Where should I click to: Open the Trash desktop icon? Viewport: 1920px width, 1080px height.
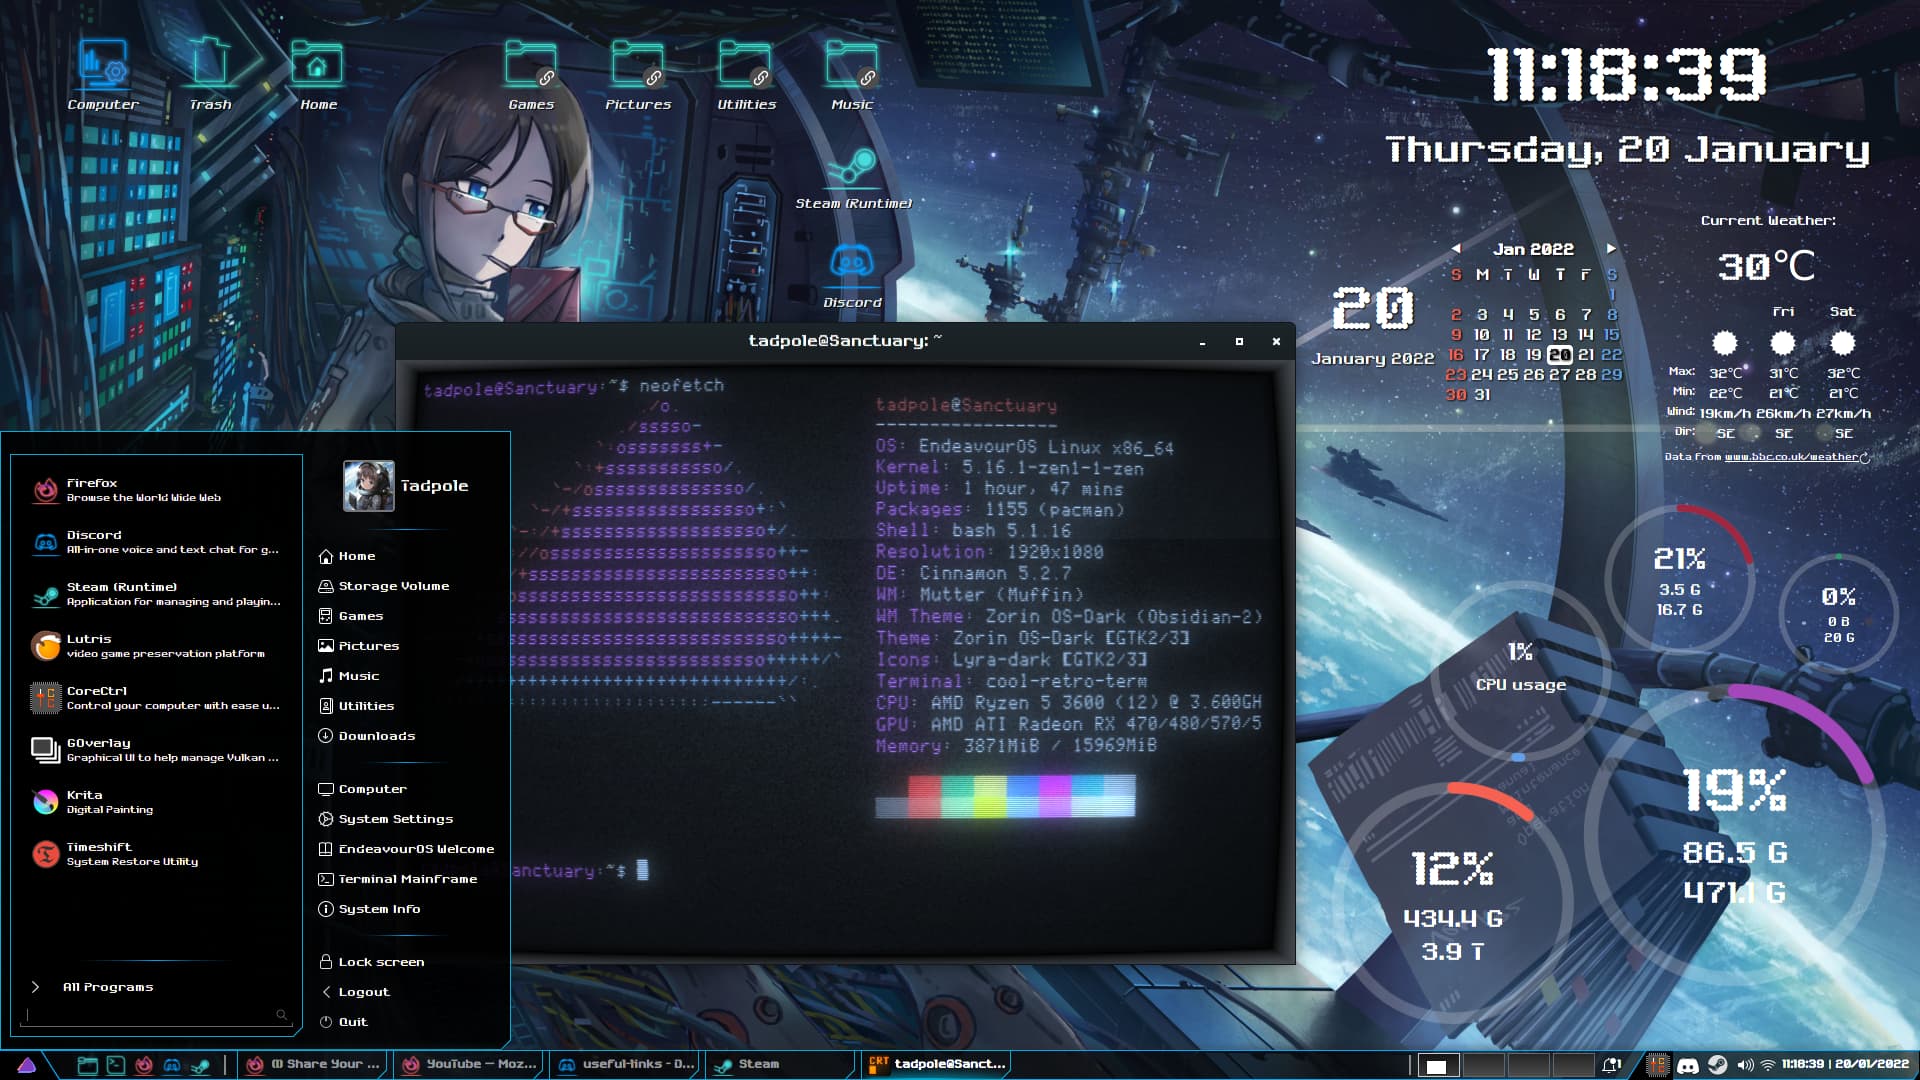tap(210, 75)
